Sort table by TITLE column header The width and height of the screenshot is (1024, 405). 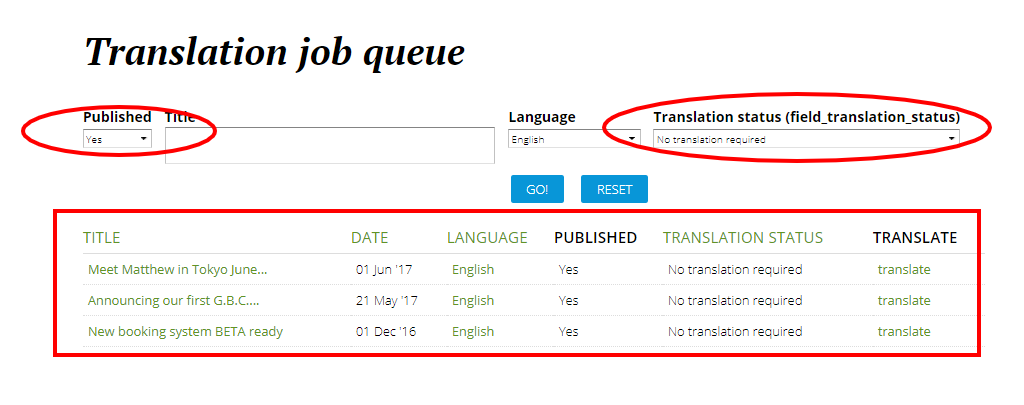(x=101, y=238)
